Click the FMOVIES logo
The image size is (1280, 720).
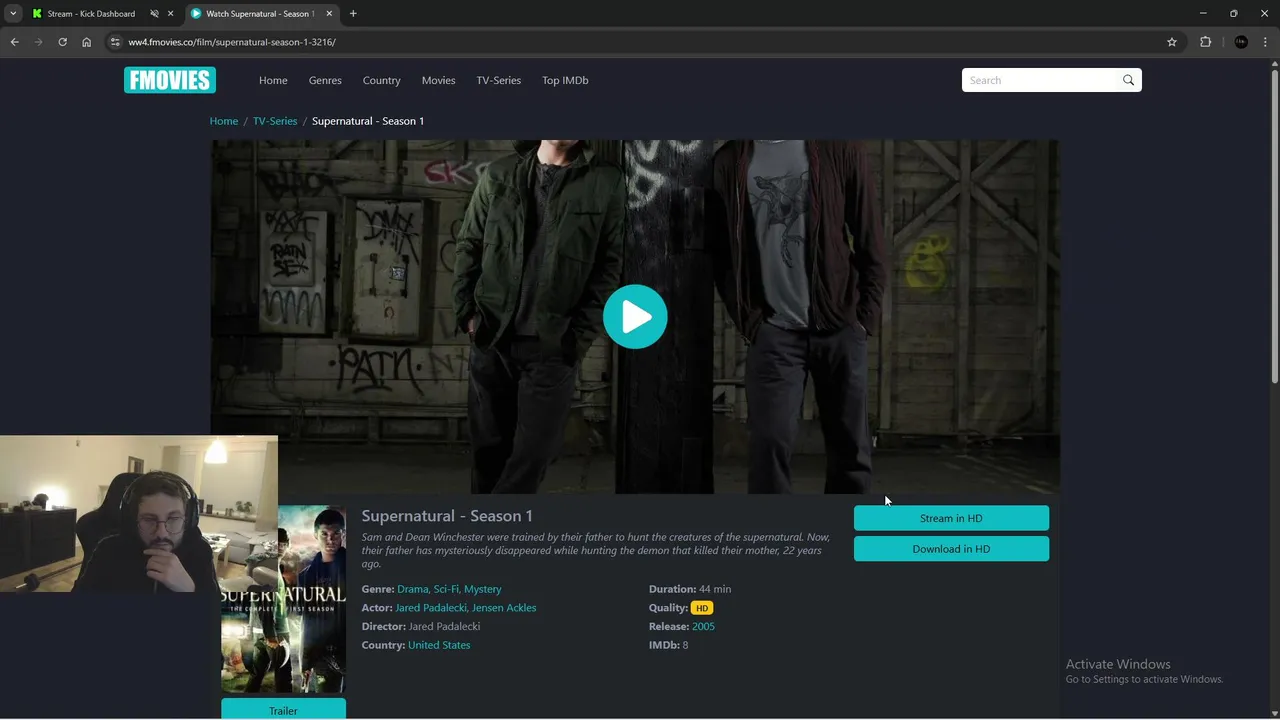pos(169,80)
